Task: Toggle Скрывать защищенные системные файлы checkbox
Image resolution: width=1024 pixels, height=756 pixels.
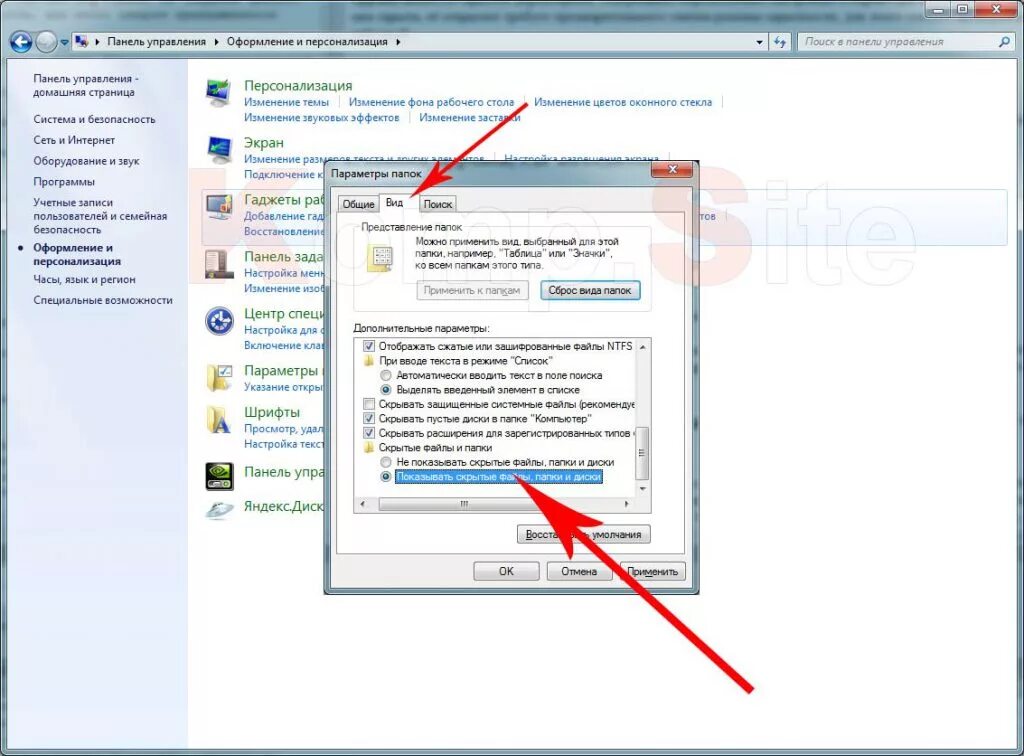Action: pos(369,404)
